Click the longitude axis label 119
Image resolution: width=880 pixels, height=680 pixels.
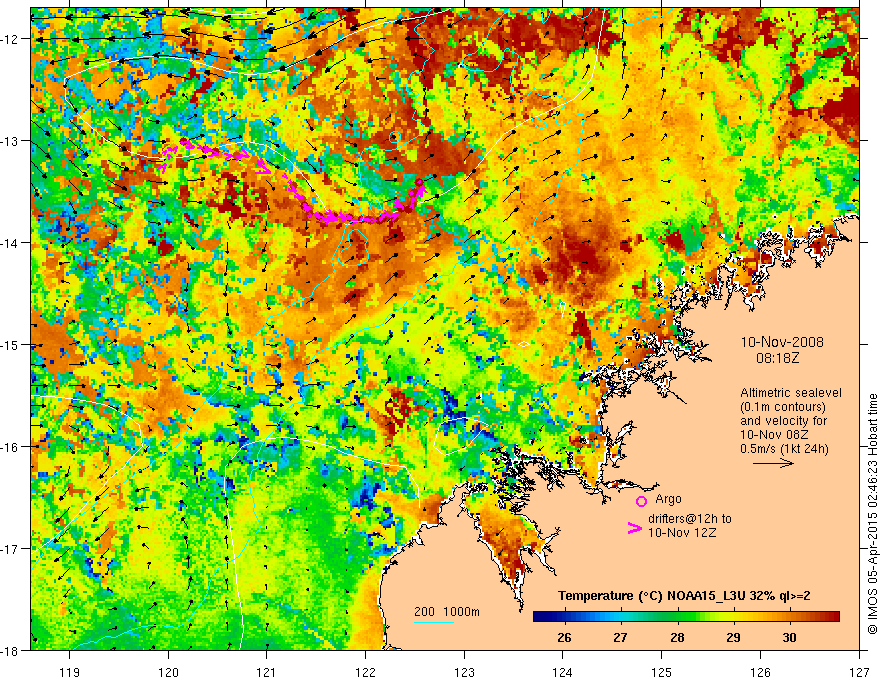click(x=70, y=672)
